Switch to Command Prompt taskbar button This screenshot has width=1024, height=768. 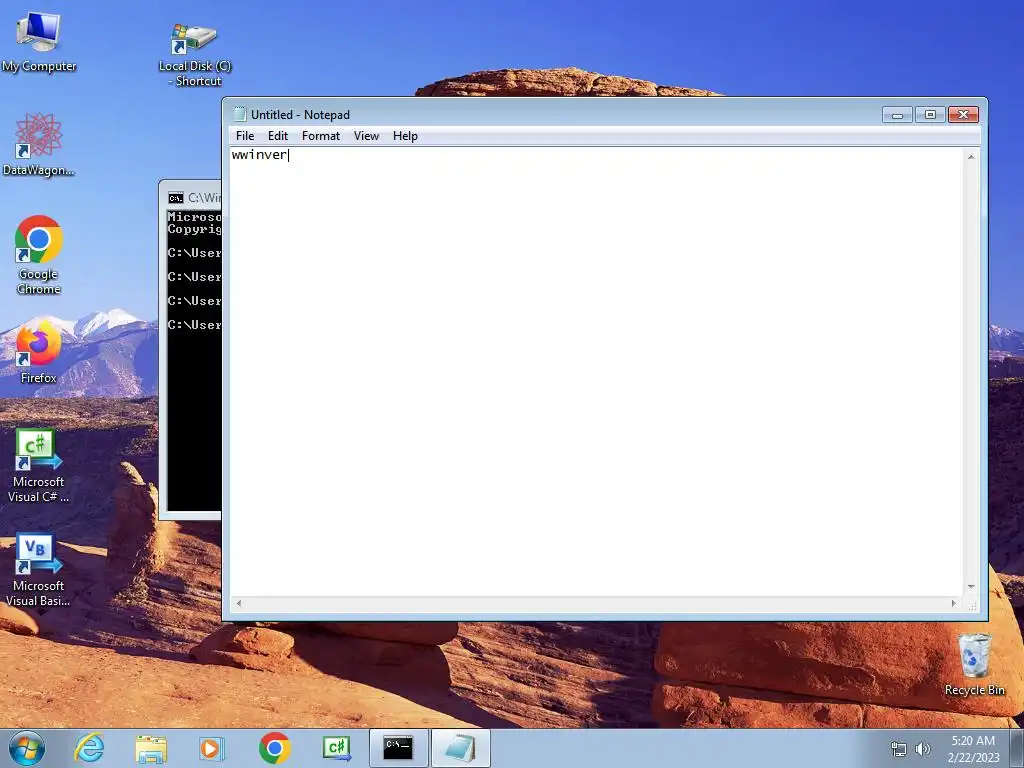click(x=398, y=748)
